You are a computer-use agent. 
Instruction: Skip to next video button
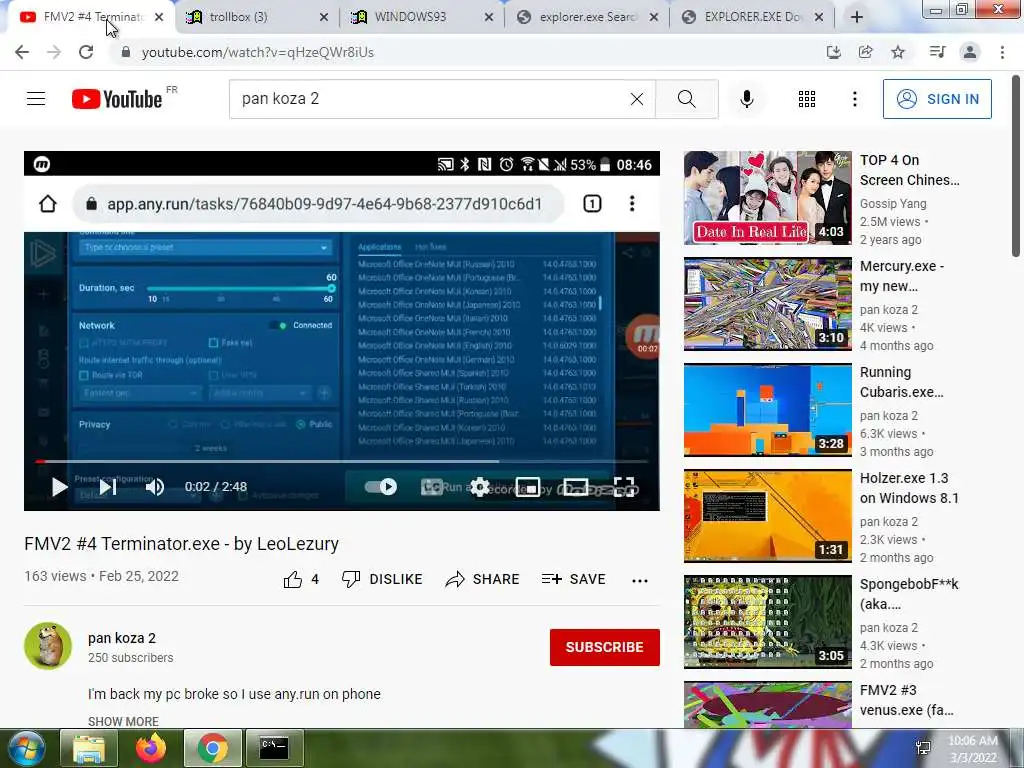(108, 487)
